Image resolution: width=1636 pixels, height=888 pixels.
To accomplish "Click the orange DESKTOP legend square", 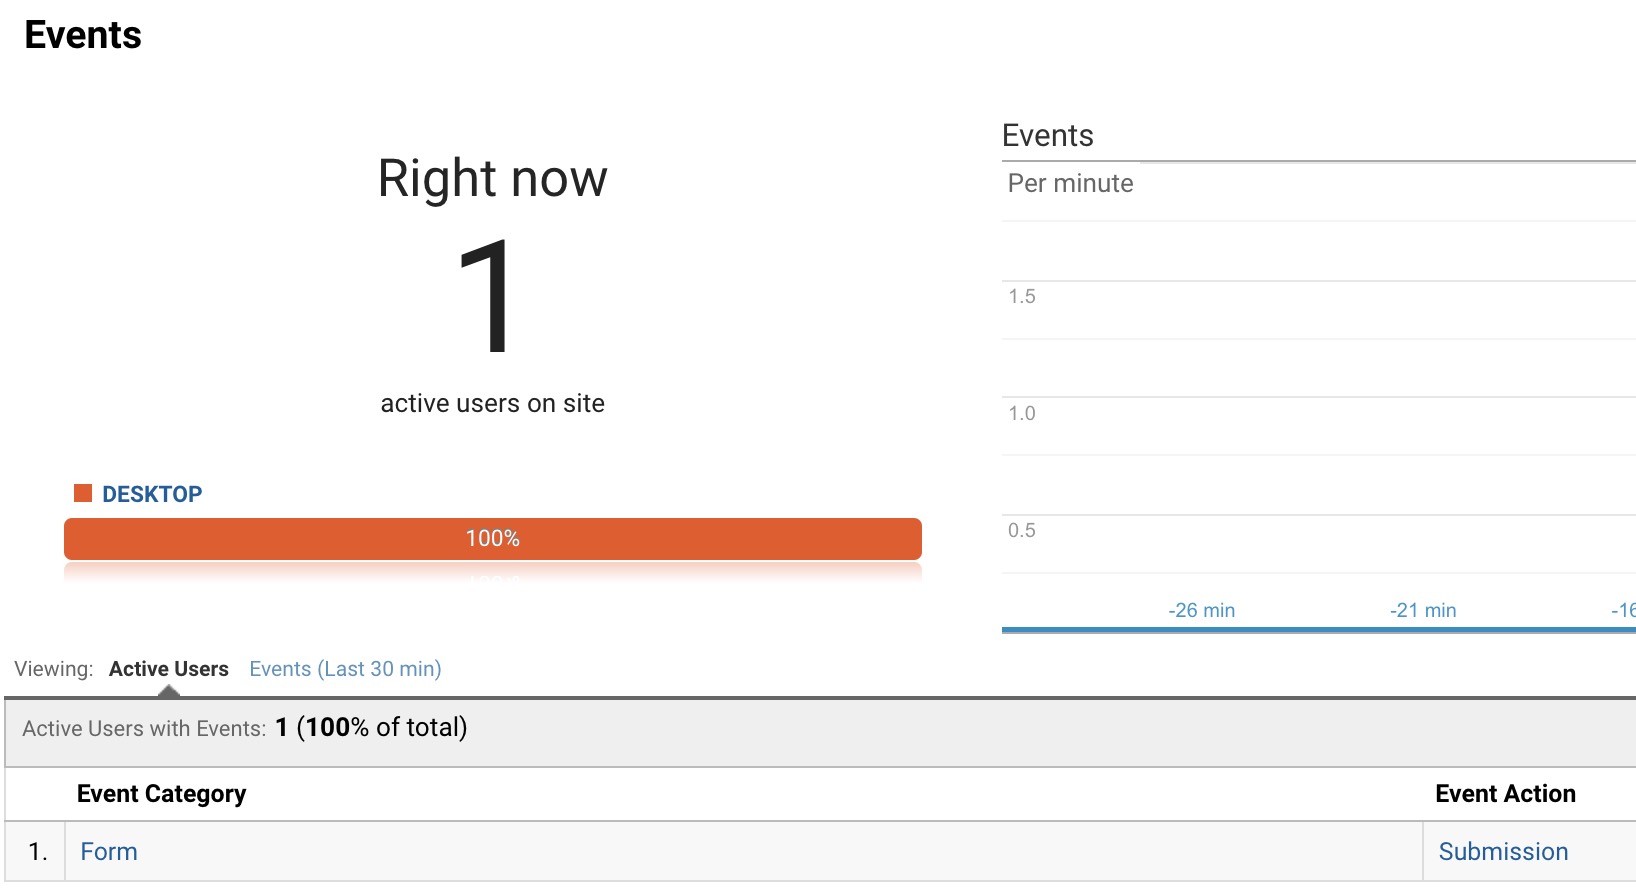I will tap(83, 493).
